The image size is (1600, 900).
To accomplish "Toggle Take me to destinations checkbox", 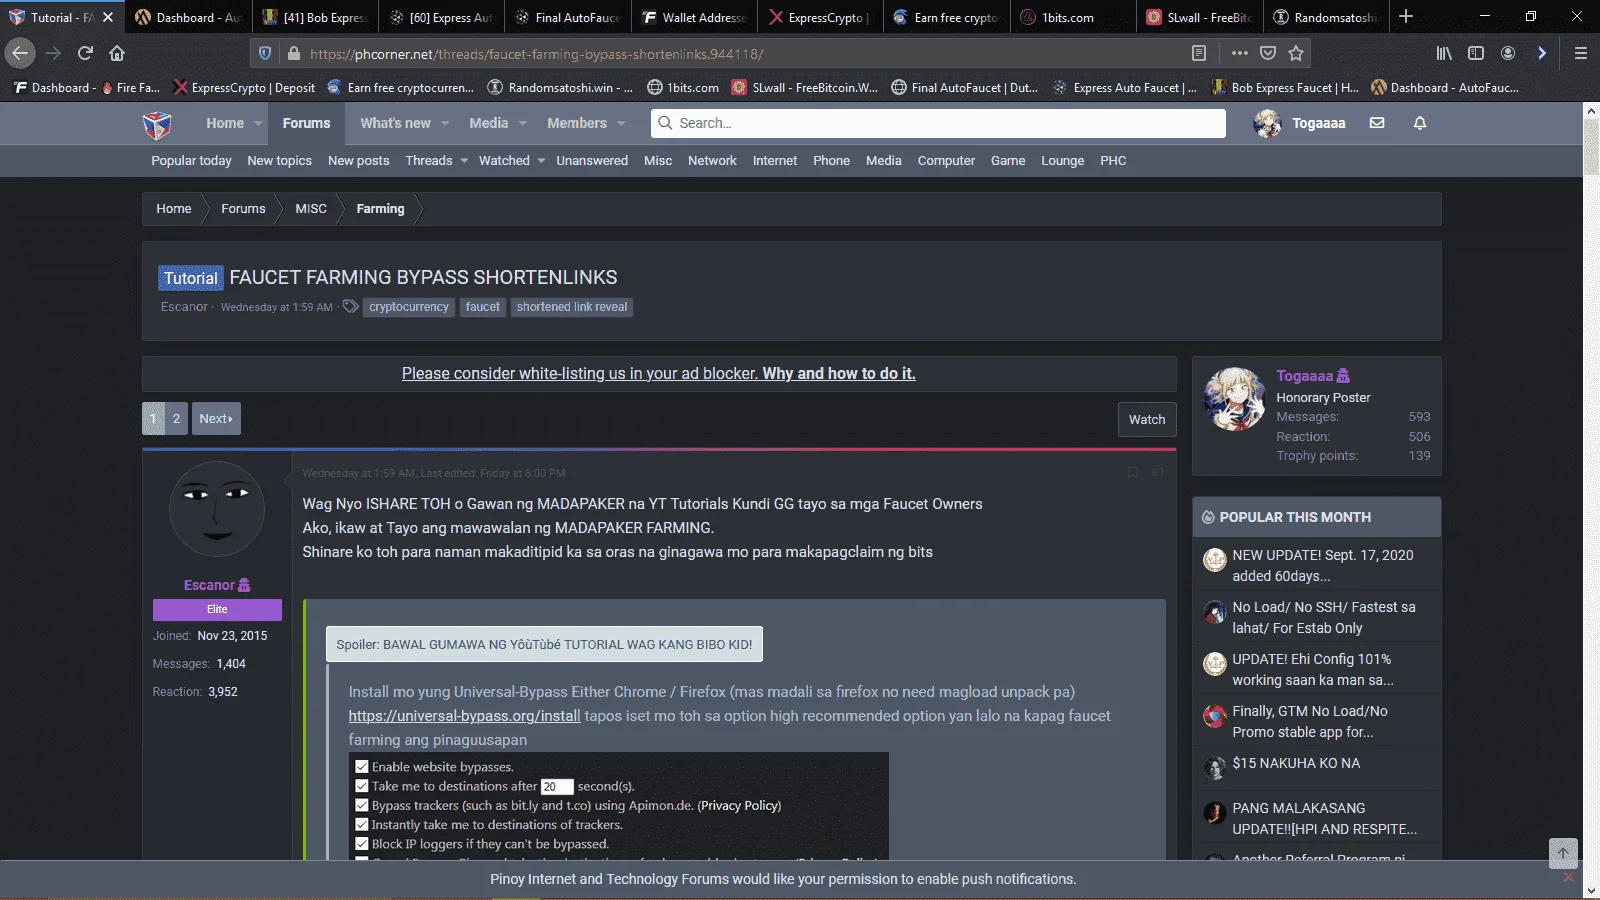I will (x=362, y=786).
